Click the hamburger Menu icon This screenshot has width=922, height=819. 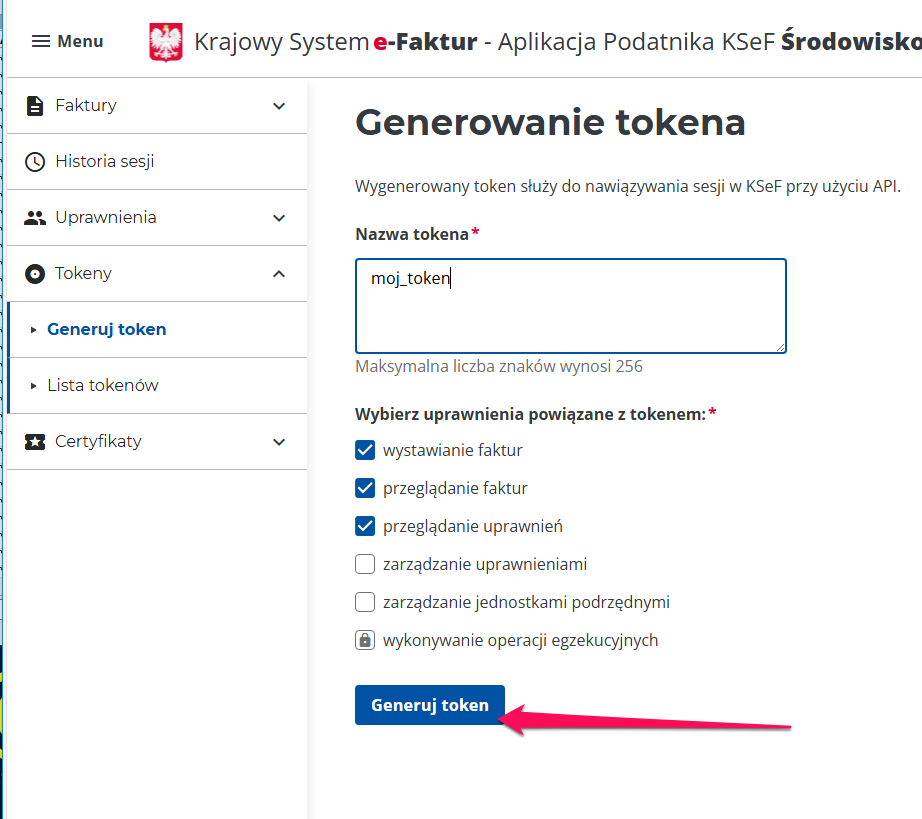point(41,41)
